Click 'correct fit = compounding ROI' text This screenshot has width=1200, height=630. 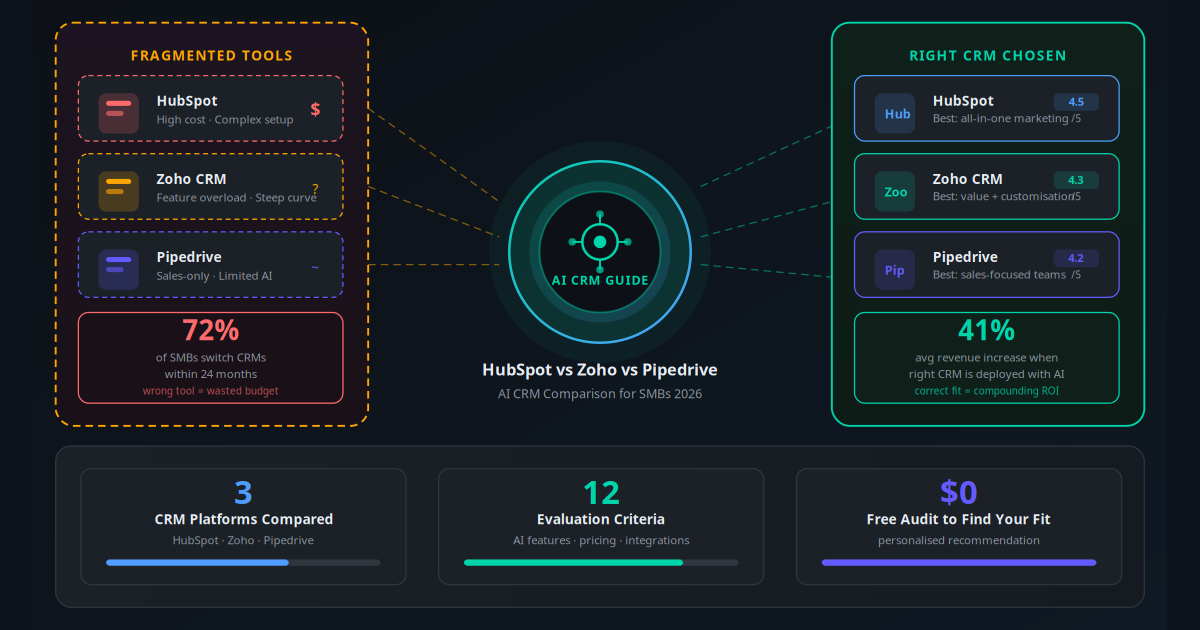(x=986, y=391)
